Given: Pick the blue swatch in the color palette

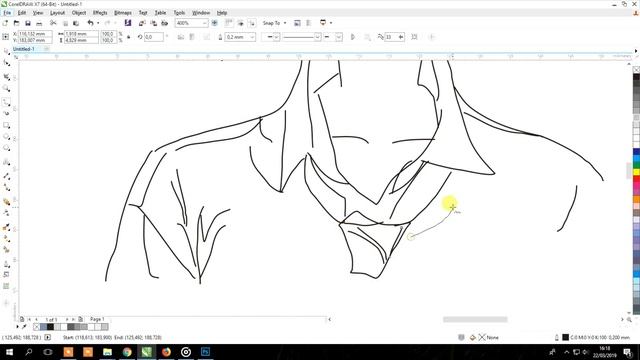Looking at the screenshot, I should pos(636,152).
